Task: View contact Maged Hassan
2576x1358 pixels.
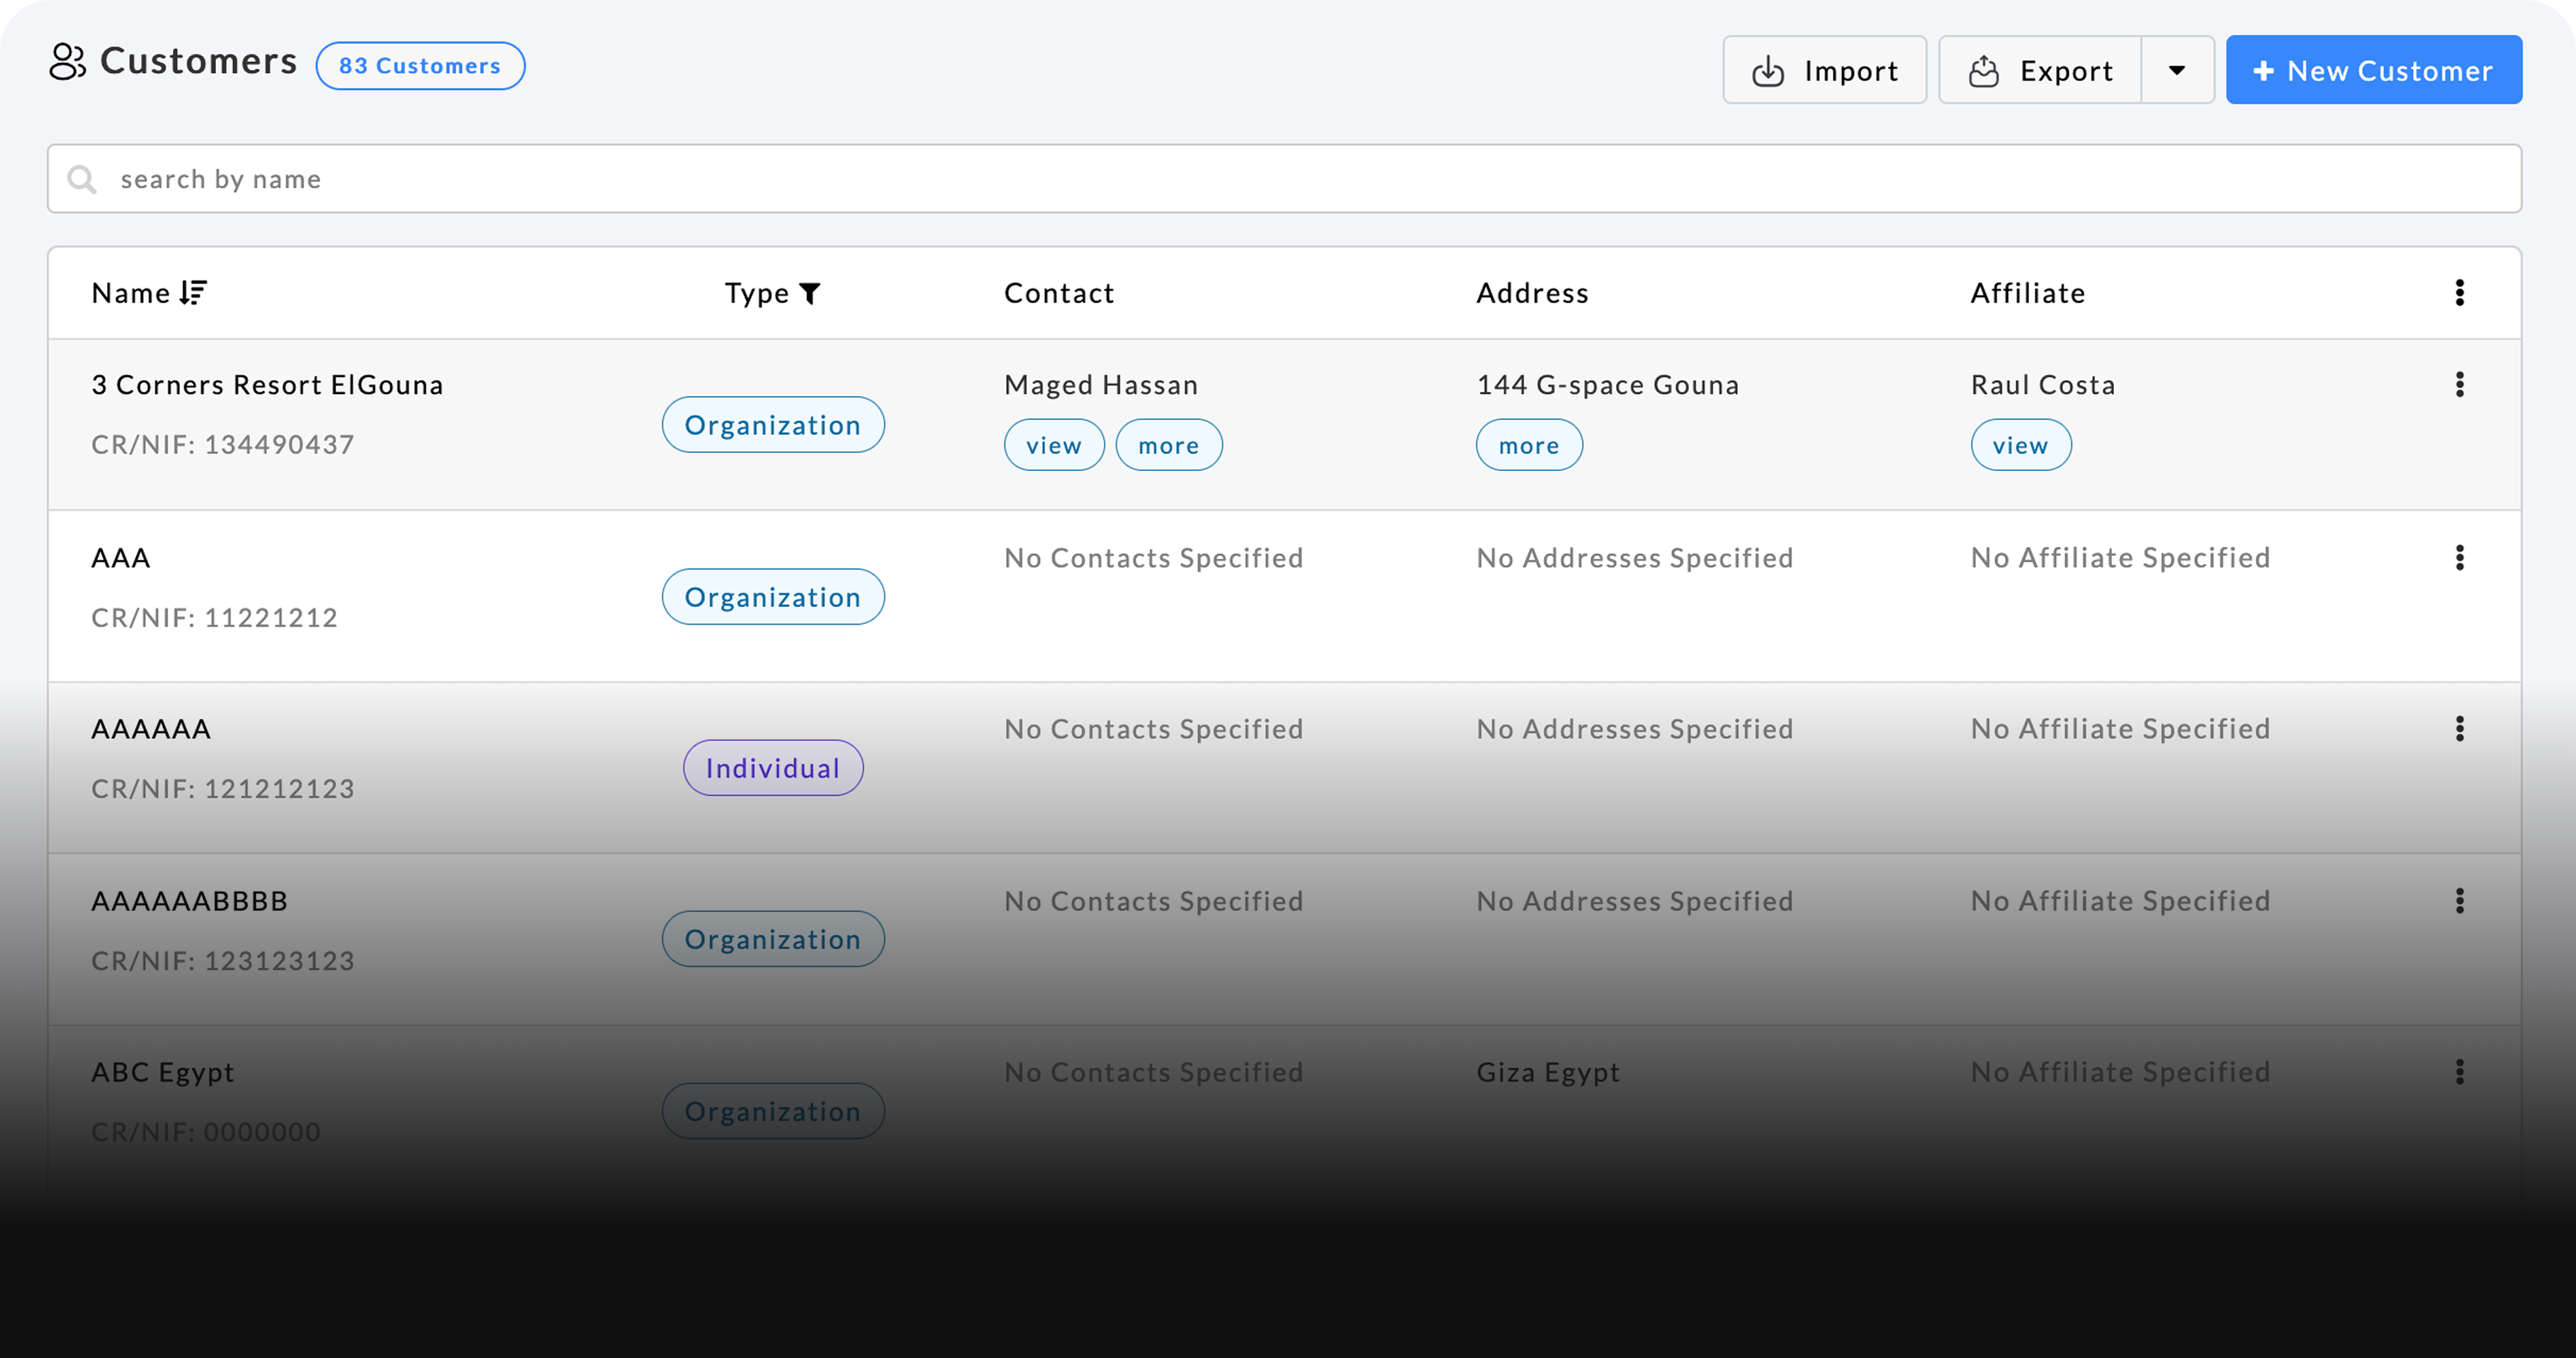Action: 1053,446
